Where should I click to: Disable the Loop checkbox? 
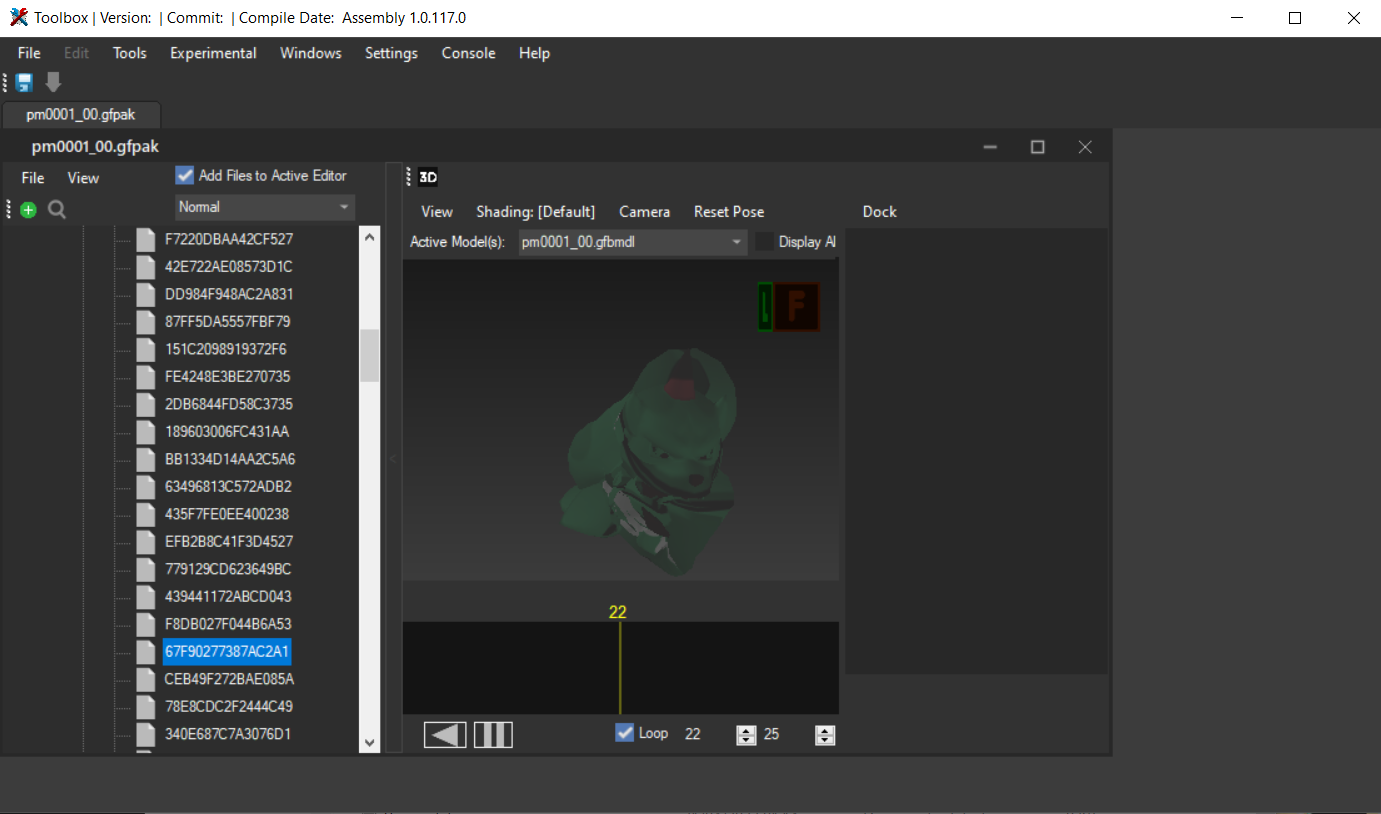[625, 733]
